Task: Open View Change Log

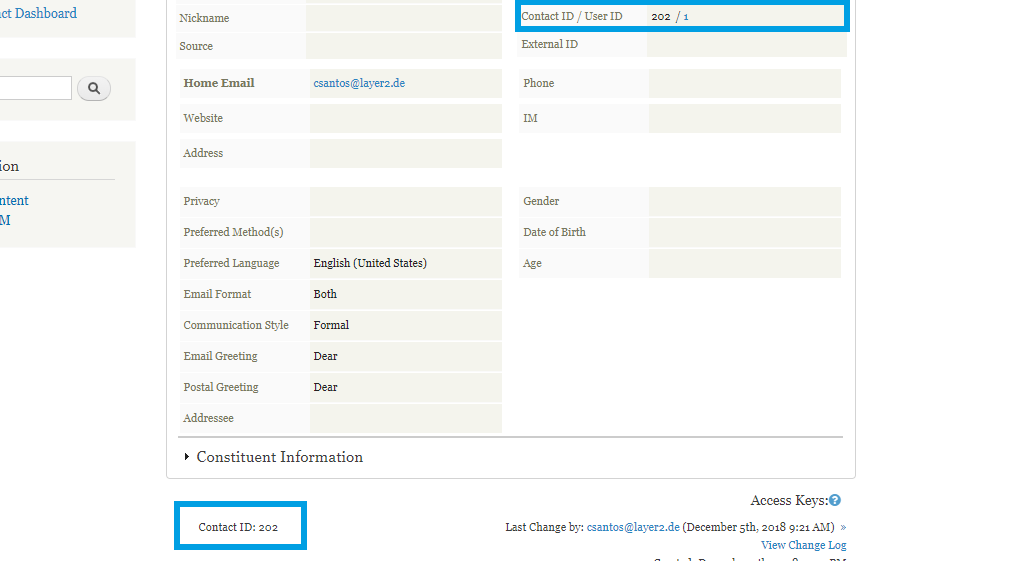Action: click(x=803, y=545)
